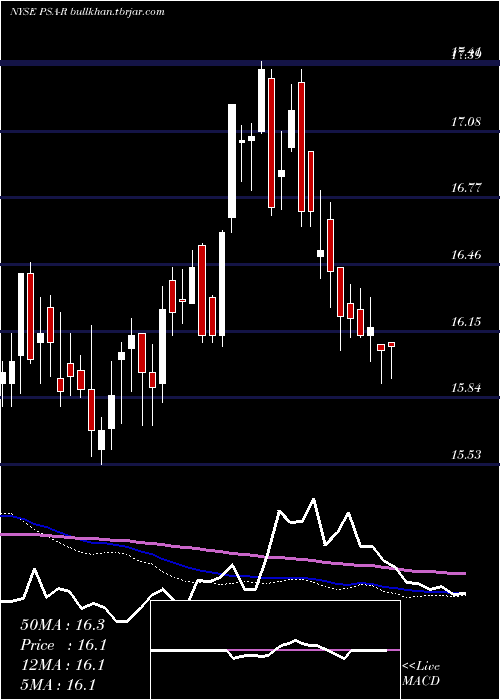
Task: Click the '5MA : 16.1' readout
Action: click(x=58, y=685)
